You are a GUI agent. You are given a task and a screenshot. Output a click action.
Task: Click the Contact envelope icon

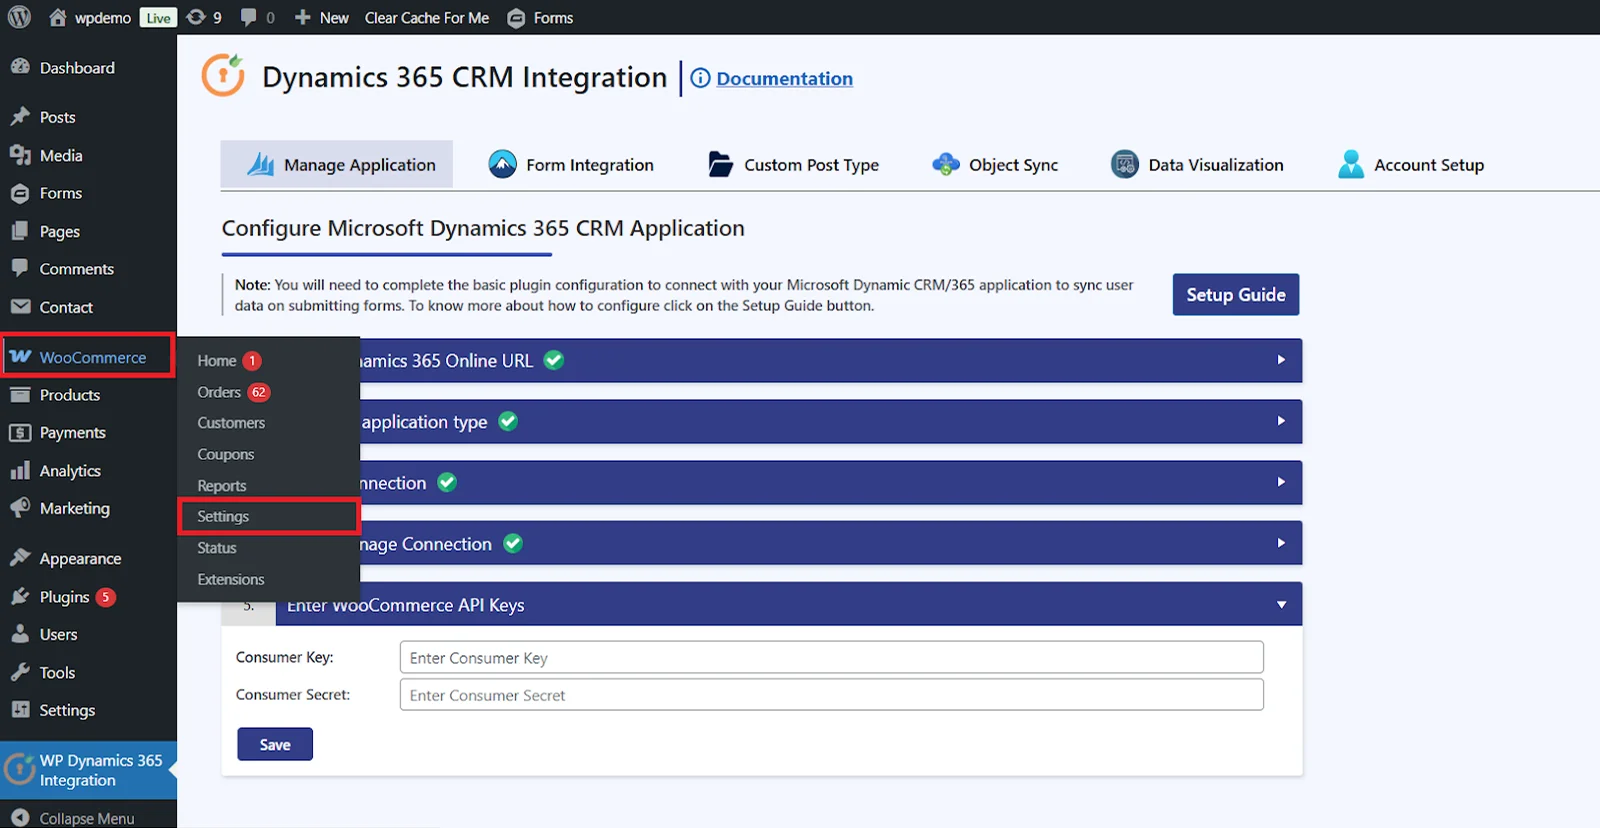[x=20, y=307]
